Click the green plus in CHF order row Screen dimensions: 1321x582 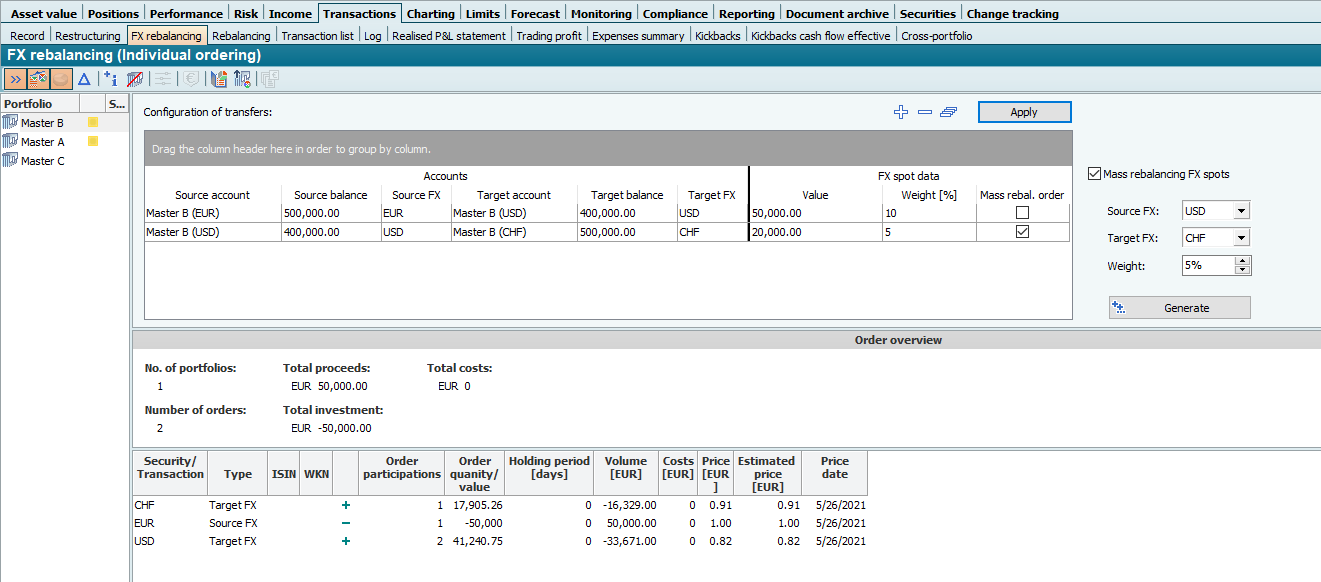point(346,505)
